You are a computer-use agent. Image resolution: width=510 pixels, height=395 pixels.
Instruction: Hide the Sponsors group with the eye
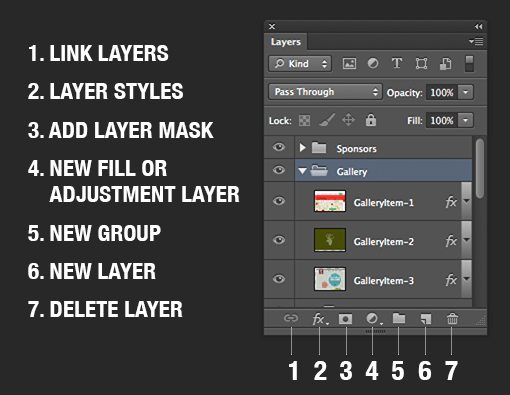(x=279, y=147)
